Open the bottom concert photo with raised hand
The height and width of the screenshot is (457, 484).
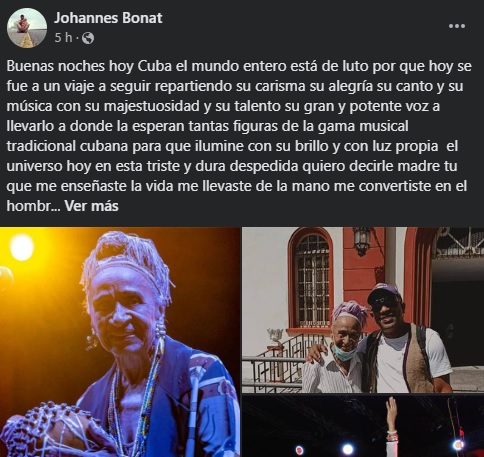363,426
